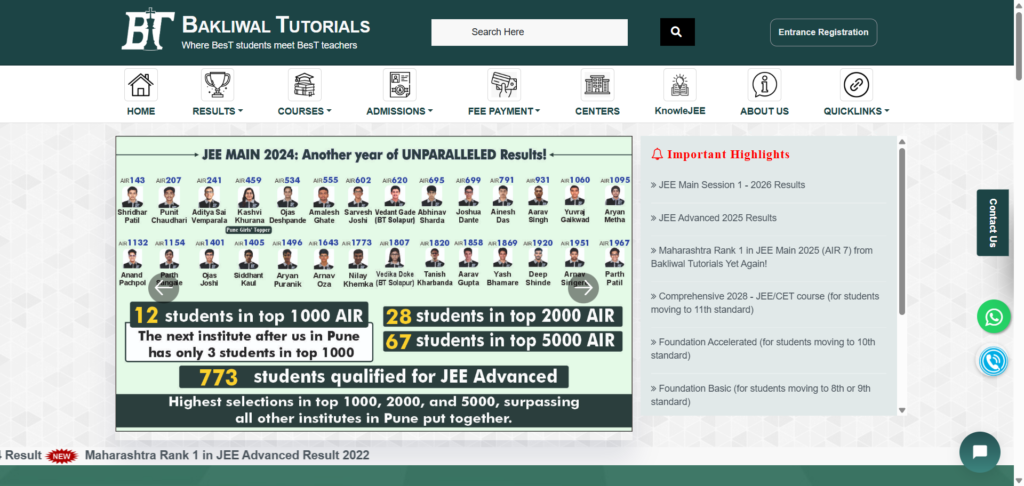Viewport: 1024px width, 486px height.
Task: Open the KnowleJEE menu item
Action: point(680,110)
